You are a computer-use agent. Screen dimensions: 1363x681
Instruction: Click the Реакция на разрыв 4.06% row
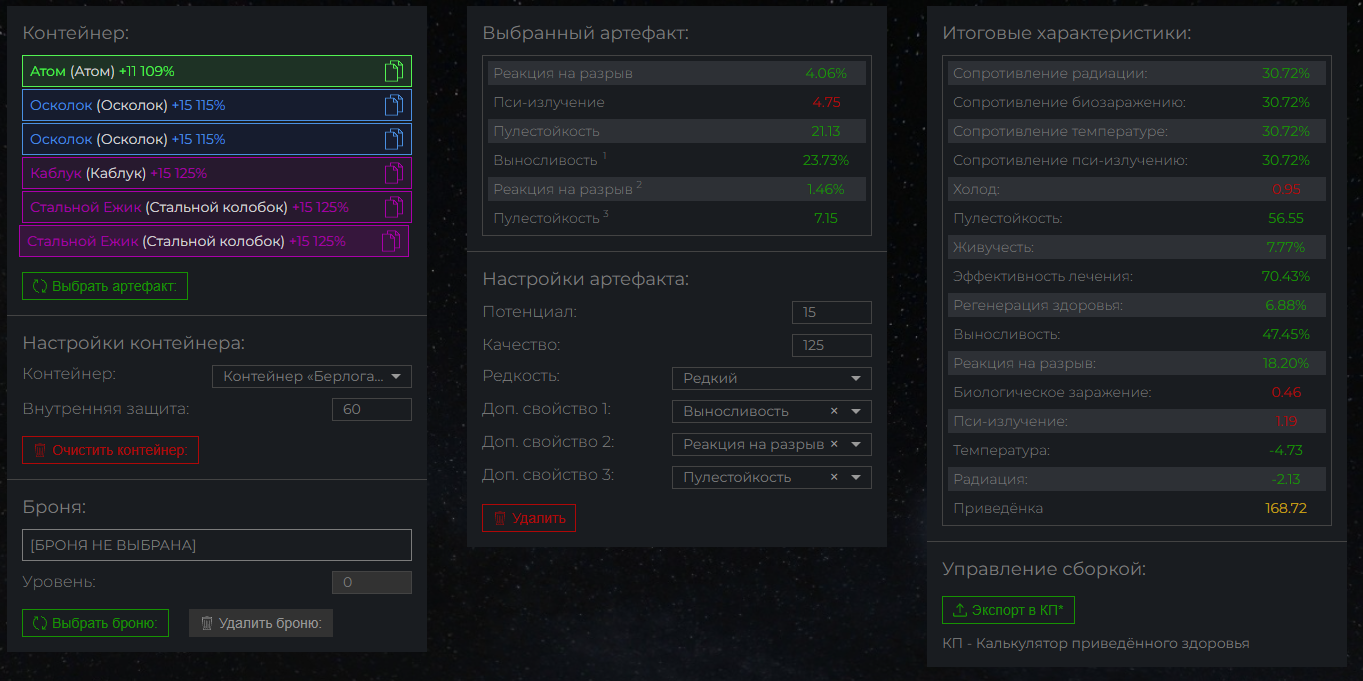click(677, 73)
